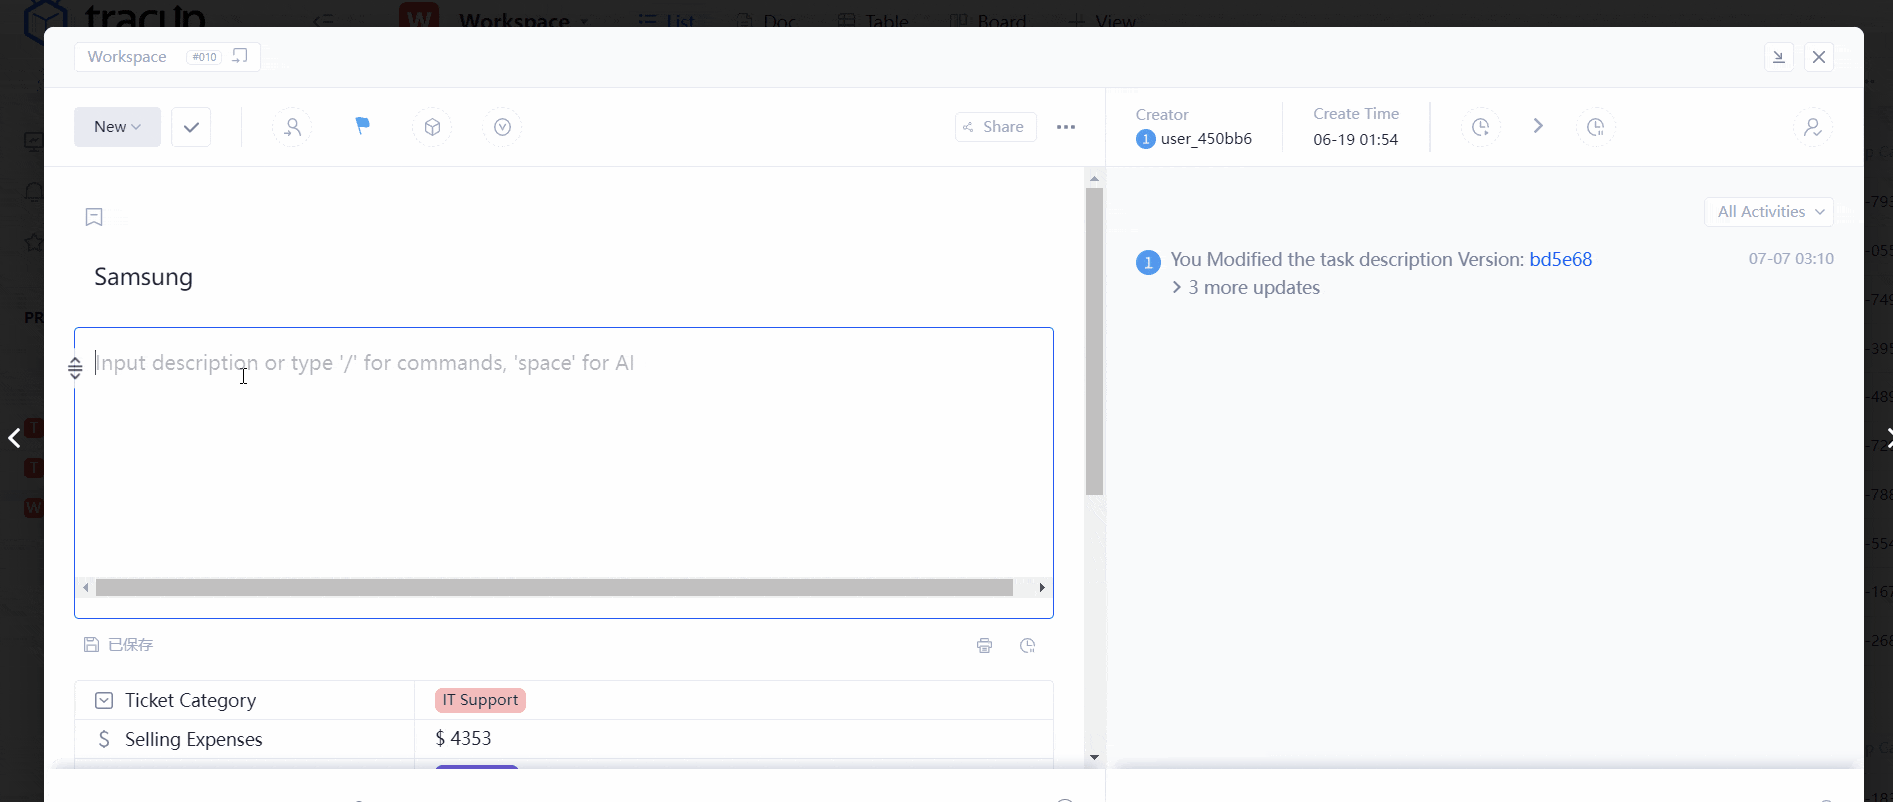Open the New status dropdown

(x=117, y=127)
